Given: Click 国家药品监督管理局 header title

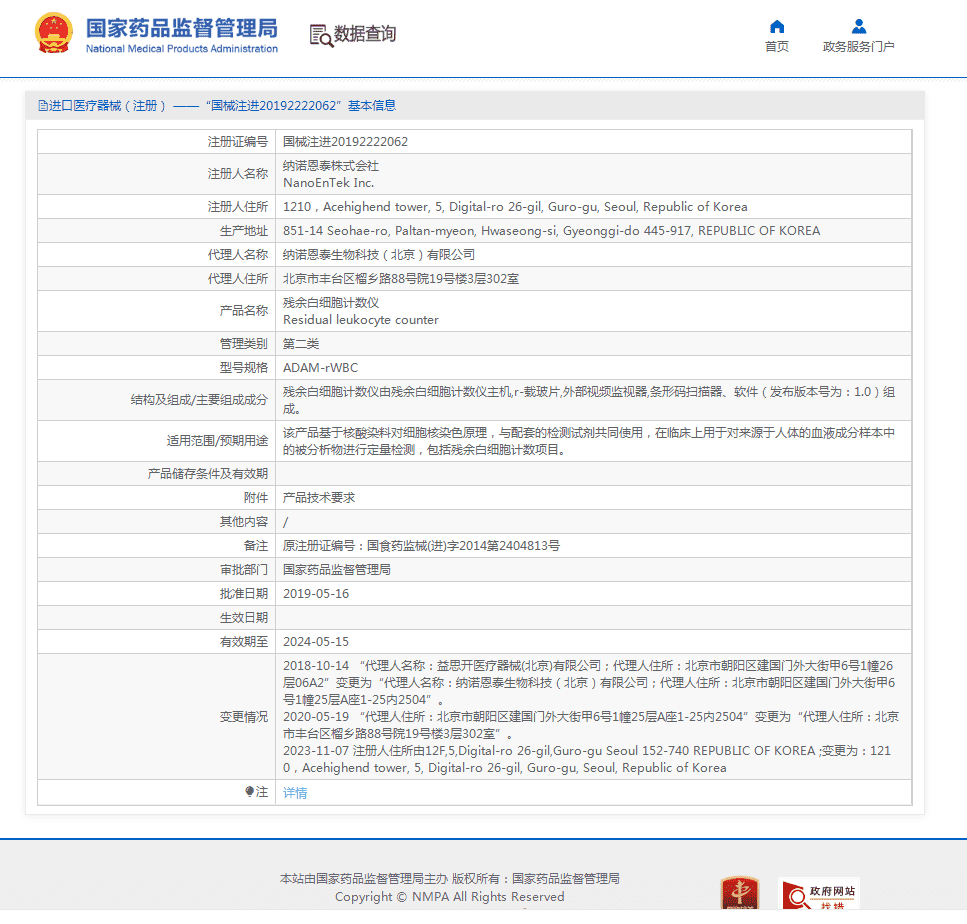Looking at the screenshot, I should tap(181, 28).
